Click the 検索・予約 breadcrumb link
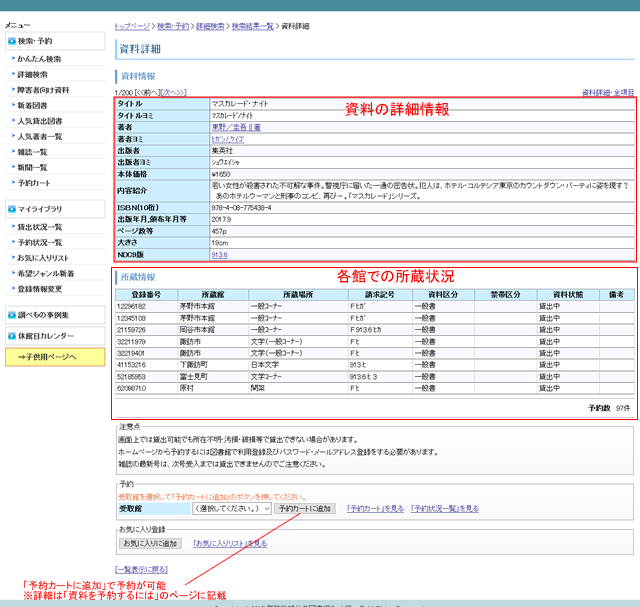Image resolution: width=640 pixels, height=607 pixels. coord(173,26)
